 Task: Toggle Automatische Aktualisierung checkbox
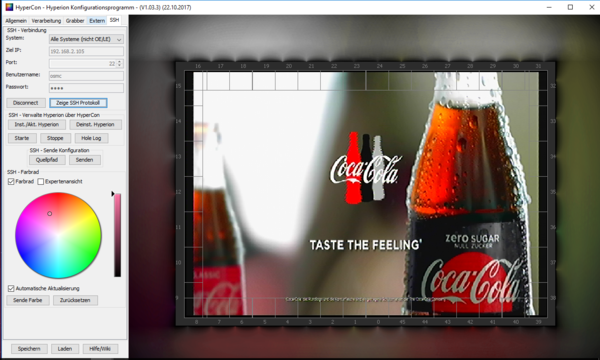click(x=11, y=288)
